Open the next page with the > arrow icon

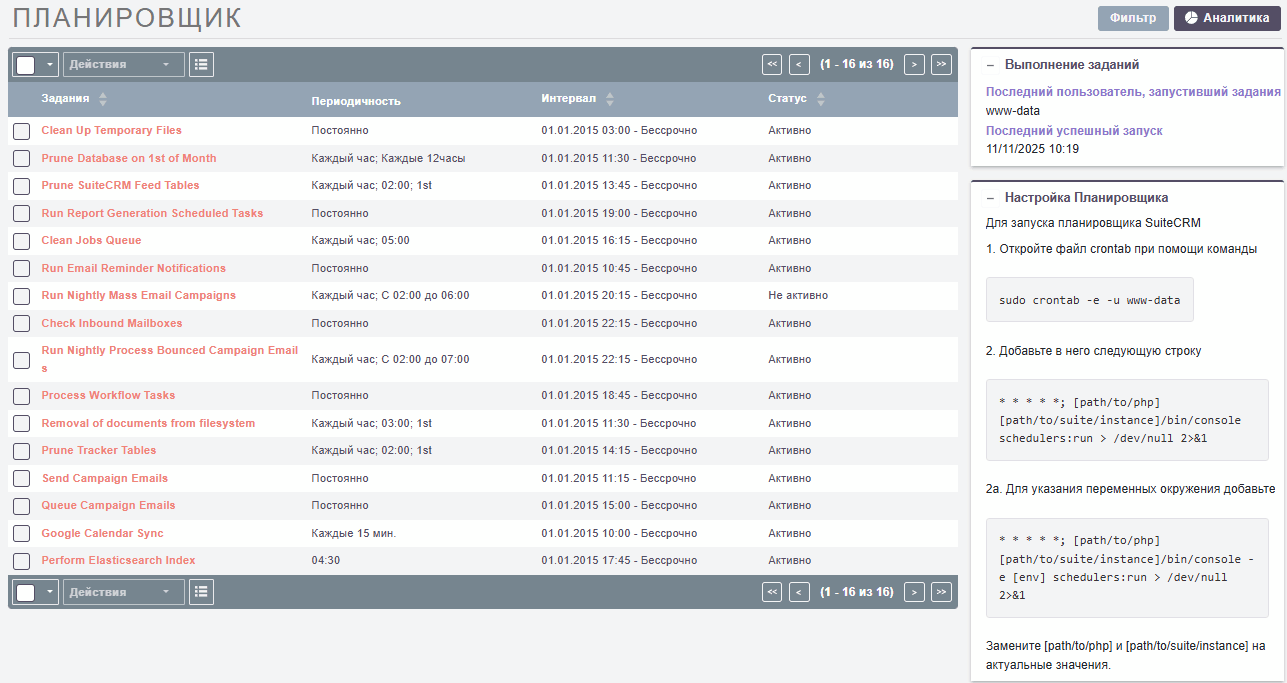pos(914,64)
